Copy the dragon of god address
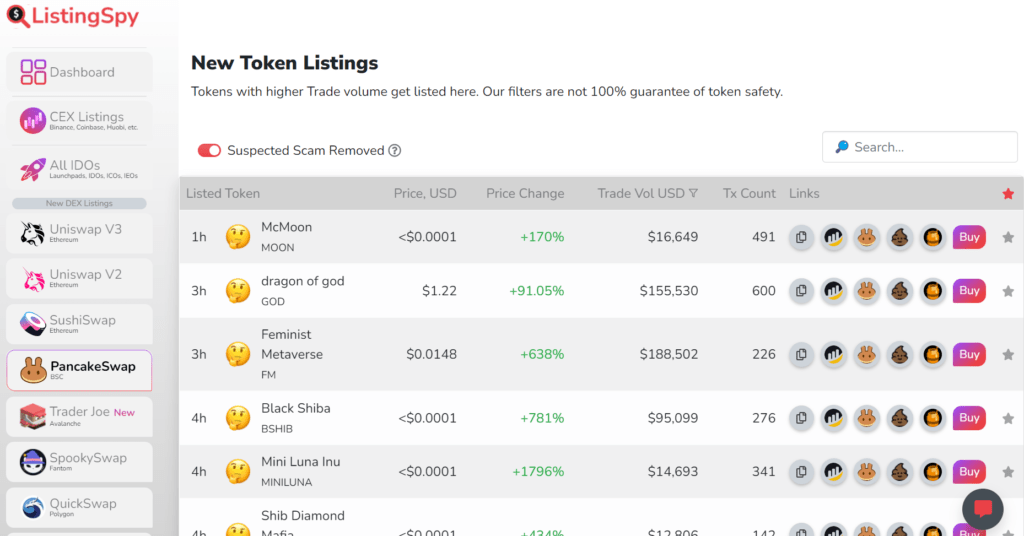1024x536 pixels. (x=801, y=291)
